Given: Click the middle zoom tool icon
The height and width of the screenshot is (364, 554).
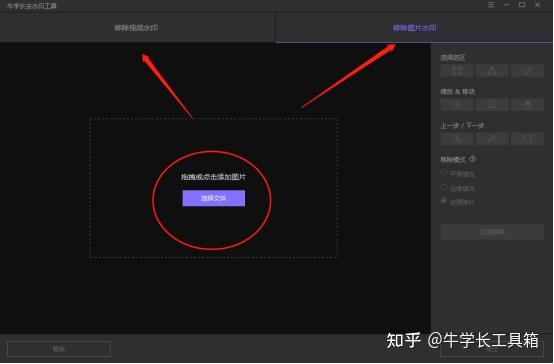Looking at the screenshot, I should 492,105.
